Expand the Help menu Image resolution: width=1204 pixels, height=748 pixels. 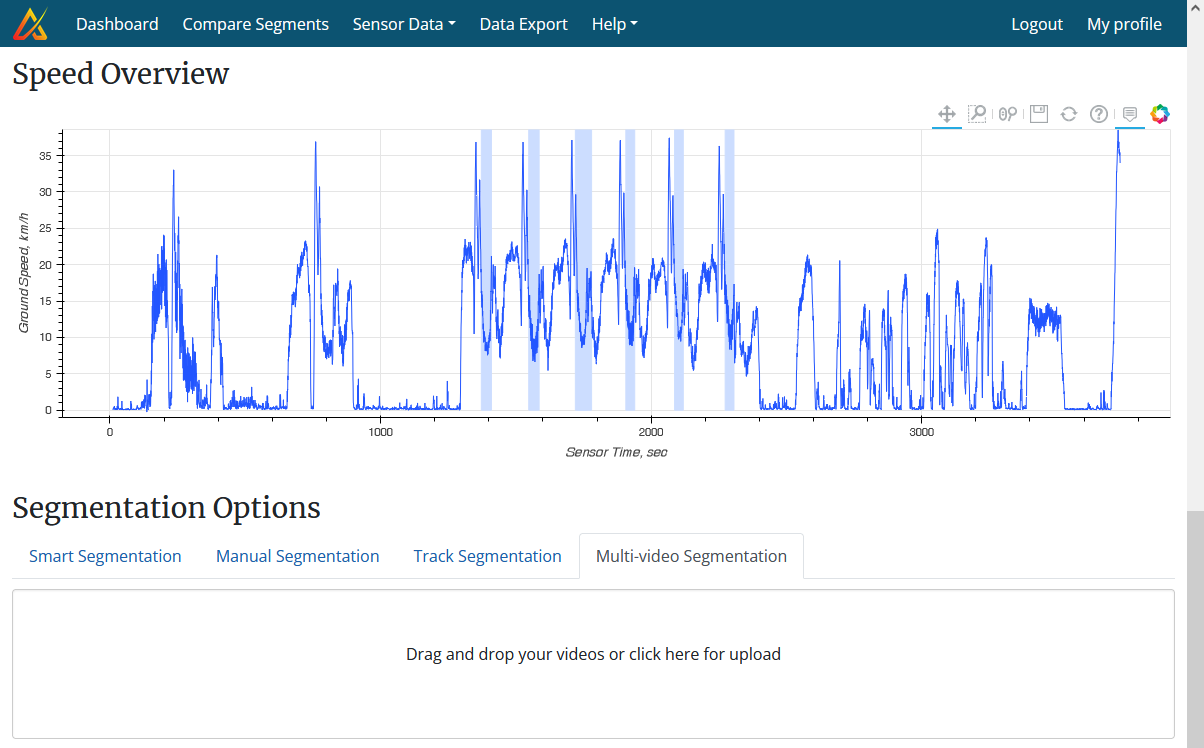613,23
